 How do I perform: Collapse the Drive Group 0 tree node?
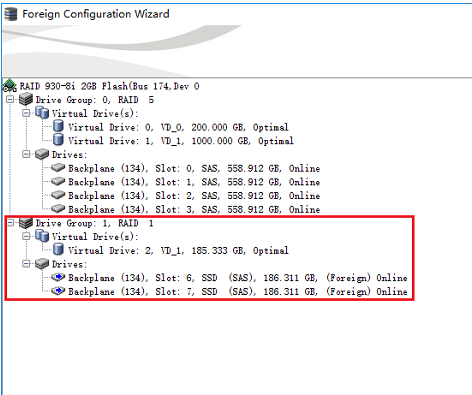(x=10, y=99)
